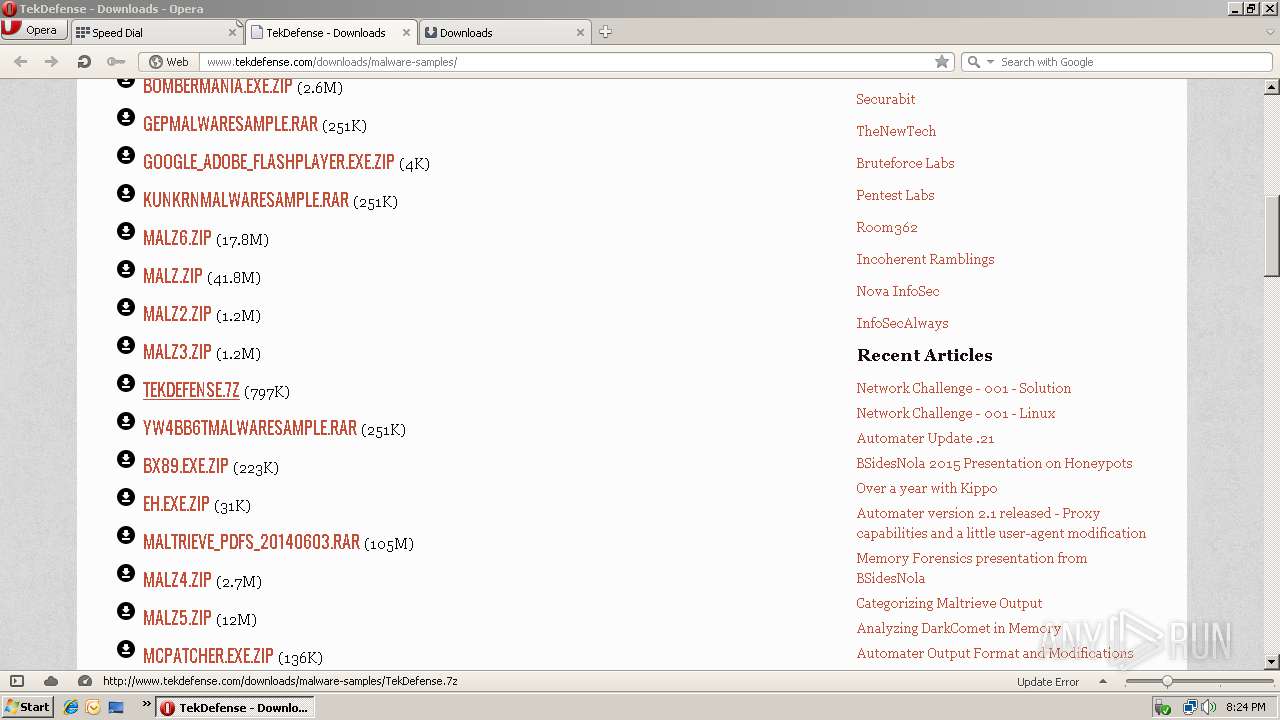Close the Speed Dial tab
Image resolution: width=1280 pixels, height=720 pixels.
click(x=232, y=32)
